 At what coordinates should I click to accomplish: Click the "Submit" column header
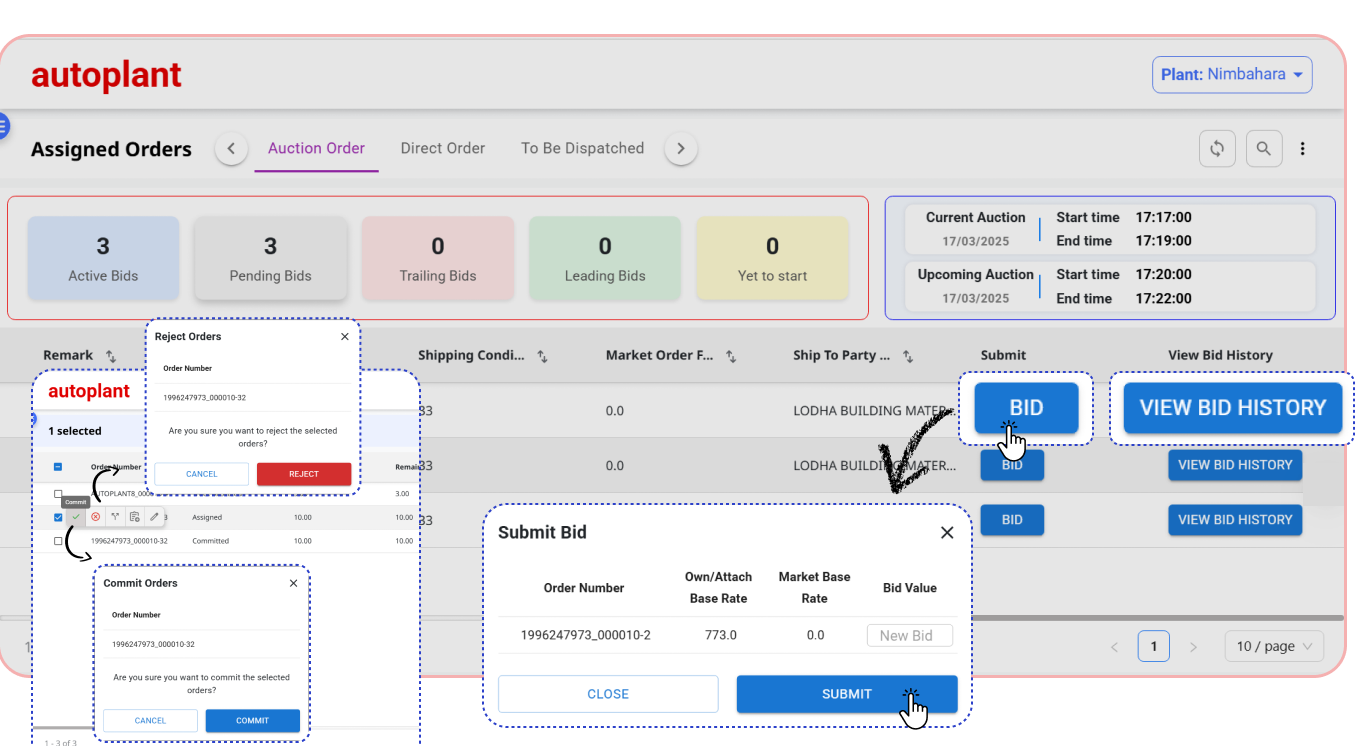coord(1003,355)
